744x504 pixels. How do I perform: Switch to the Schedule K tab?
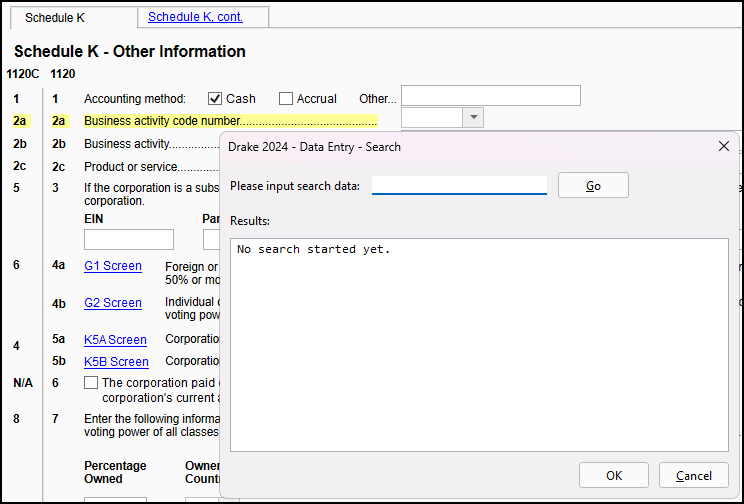(x=55, y=18)
